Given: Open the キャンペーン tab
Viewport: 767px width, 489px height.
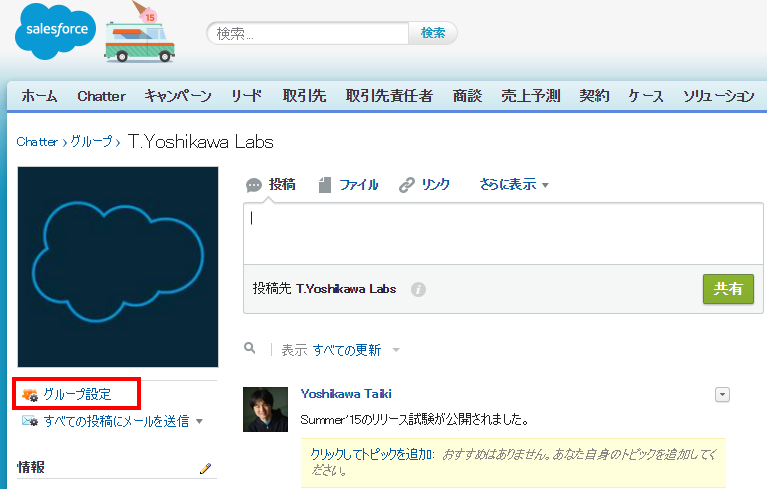Looking at the screenshot, I should point(178,96).
